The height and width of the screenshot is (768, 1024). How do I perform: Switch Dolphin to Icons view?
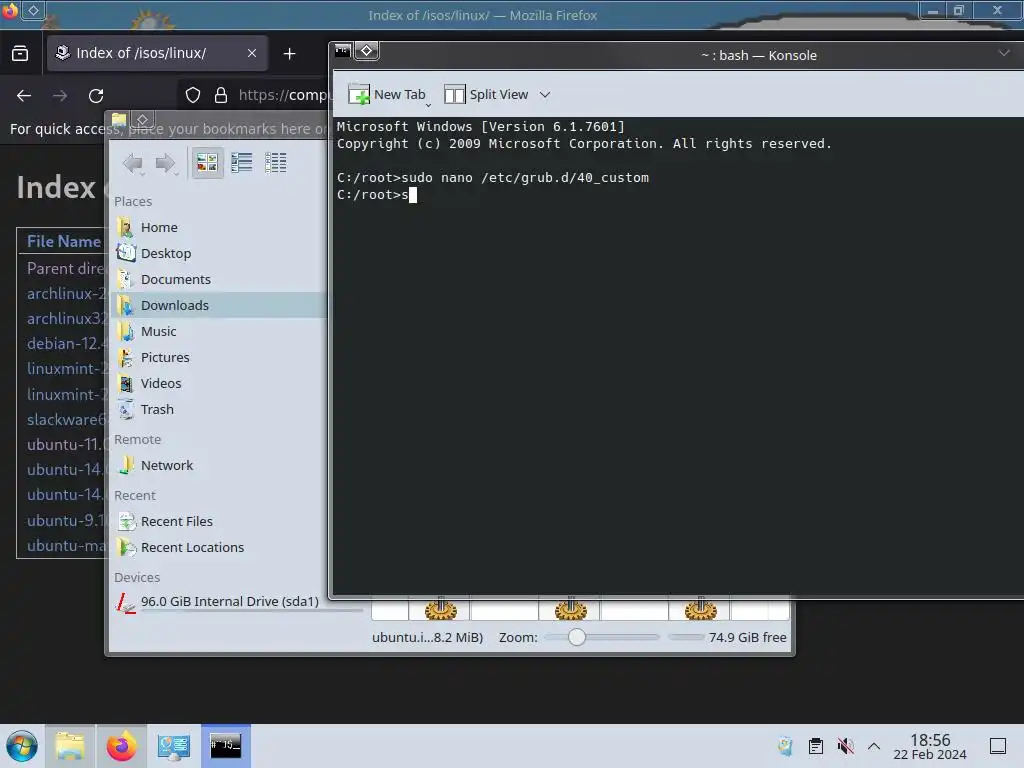click(x=207, y=163)
